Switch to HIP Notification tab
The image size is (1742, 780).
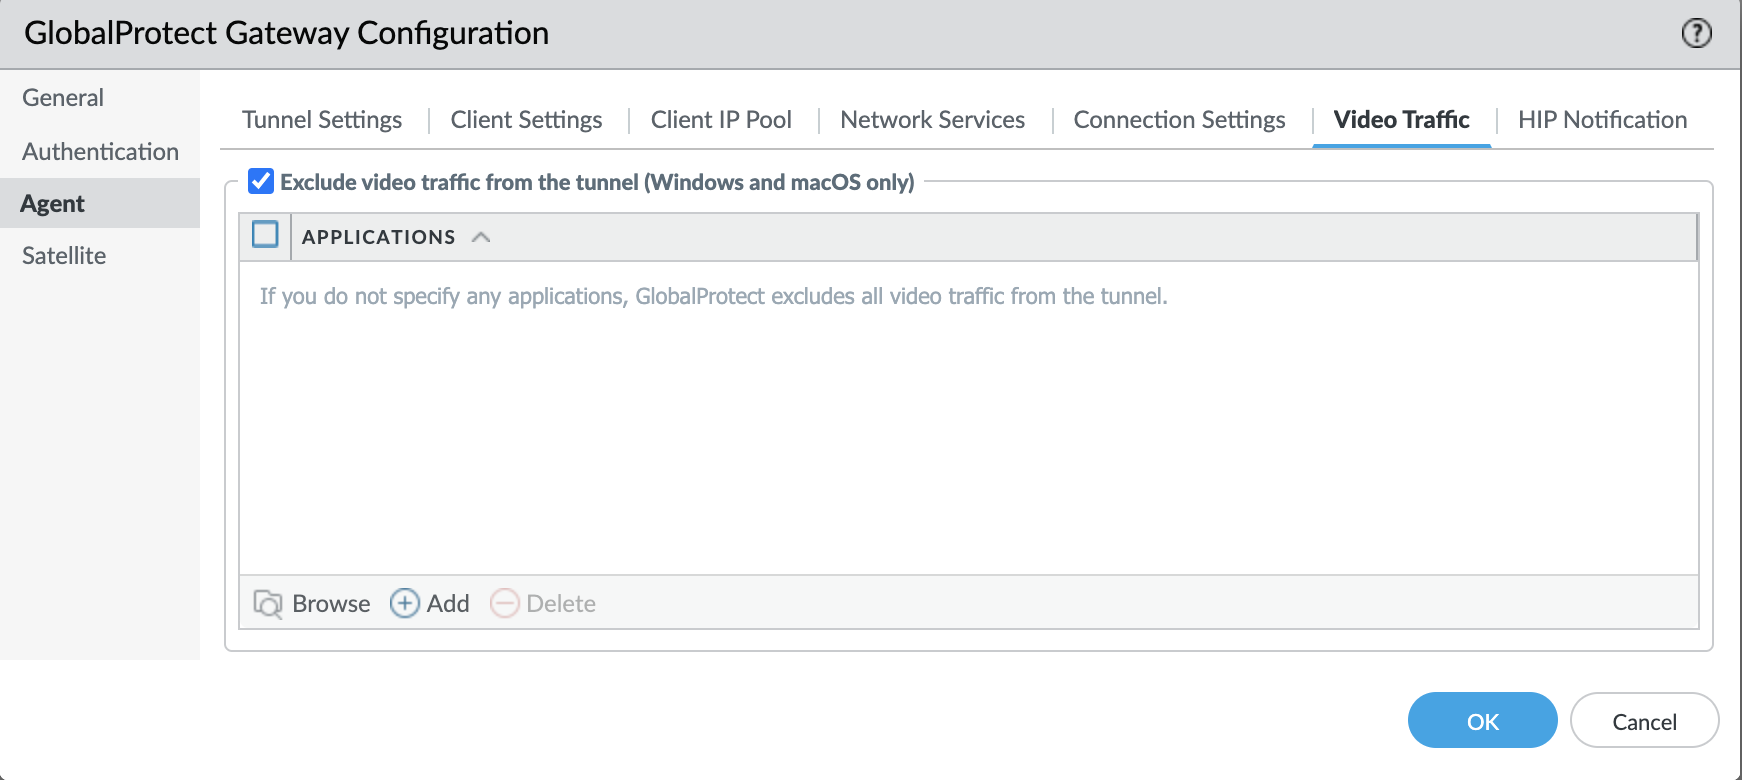point(1602,120)
